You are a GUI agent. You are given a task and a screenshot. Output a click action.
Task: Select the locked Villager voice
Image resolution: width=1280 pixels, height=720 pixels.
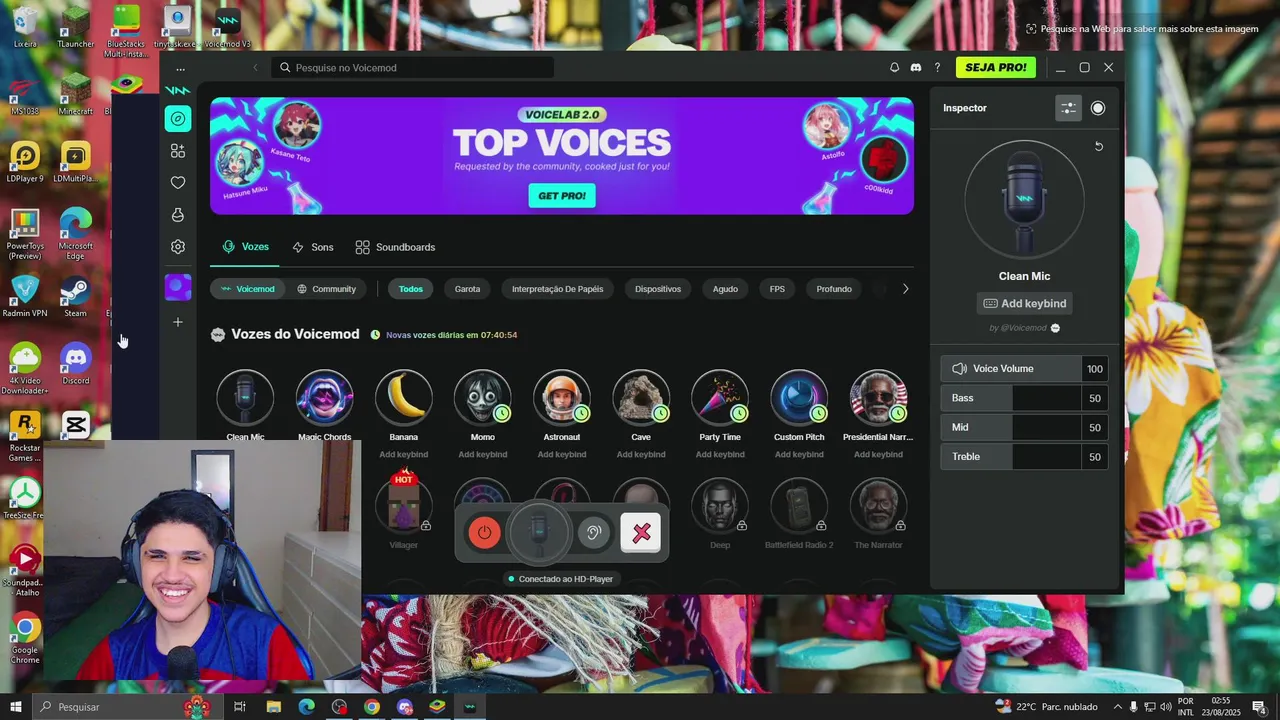coord(403,506)
